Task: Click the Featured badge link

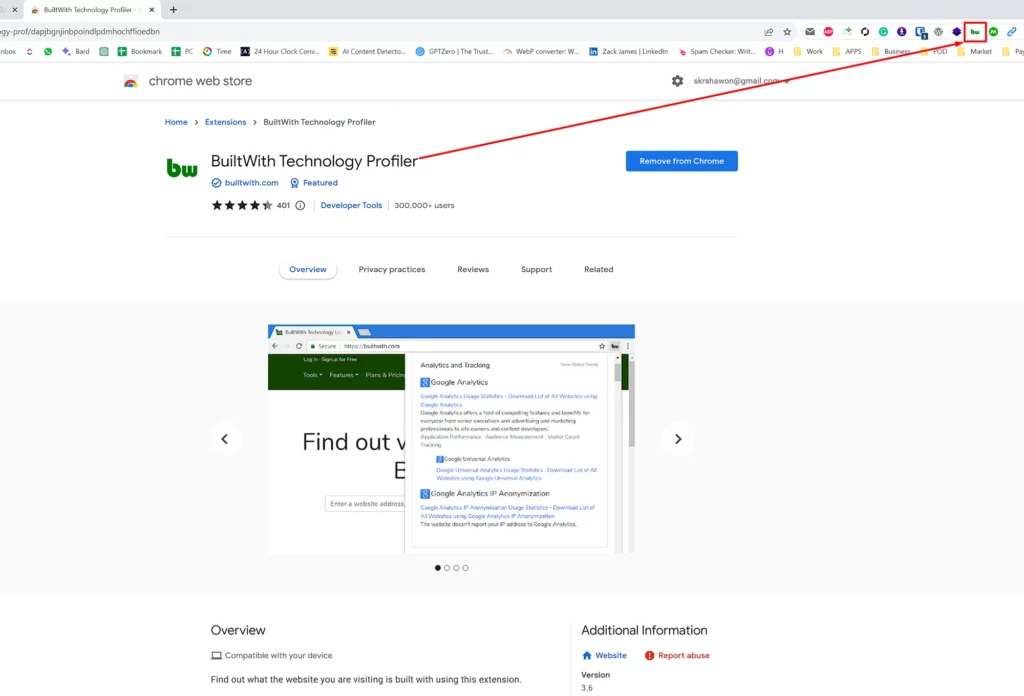Action: tap(313, 183)
